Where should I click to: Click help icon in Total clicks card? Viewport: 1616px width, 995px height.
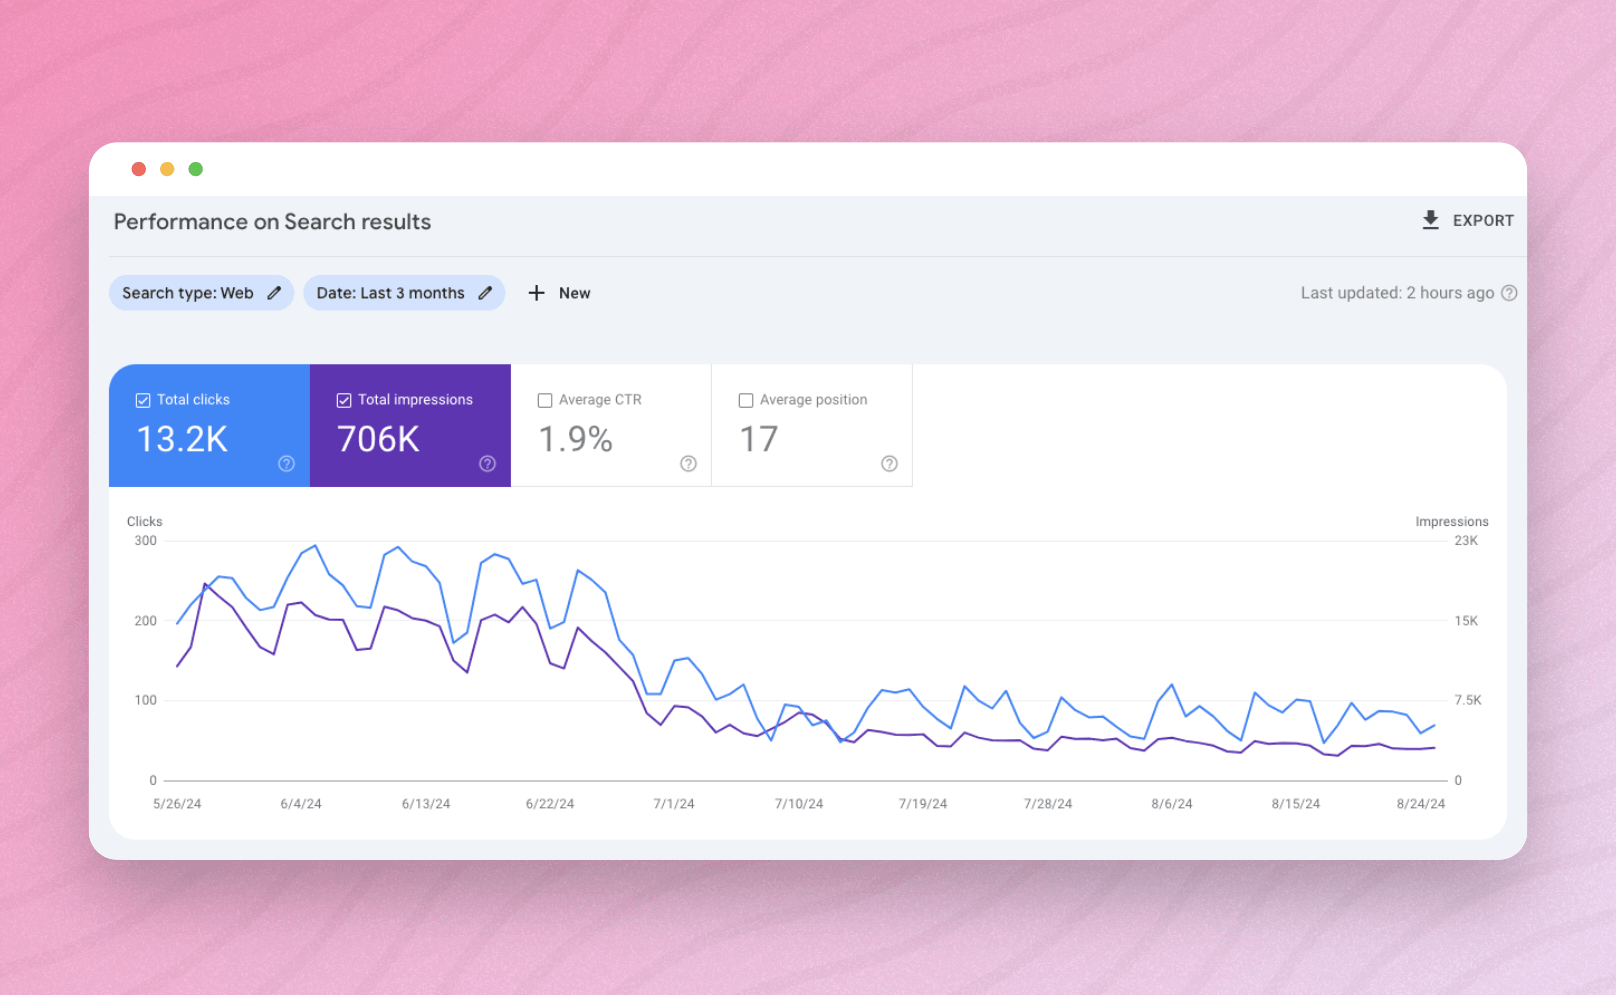point(286,463)
